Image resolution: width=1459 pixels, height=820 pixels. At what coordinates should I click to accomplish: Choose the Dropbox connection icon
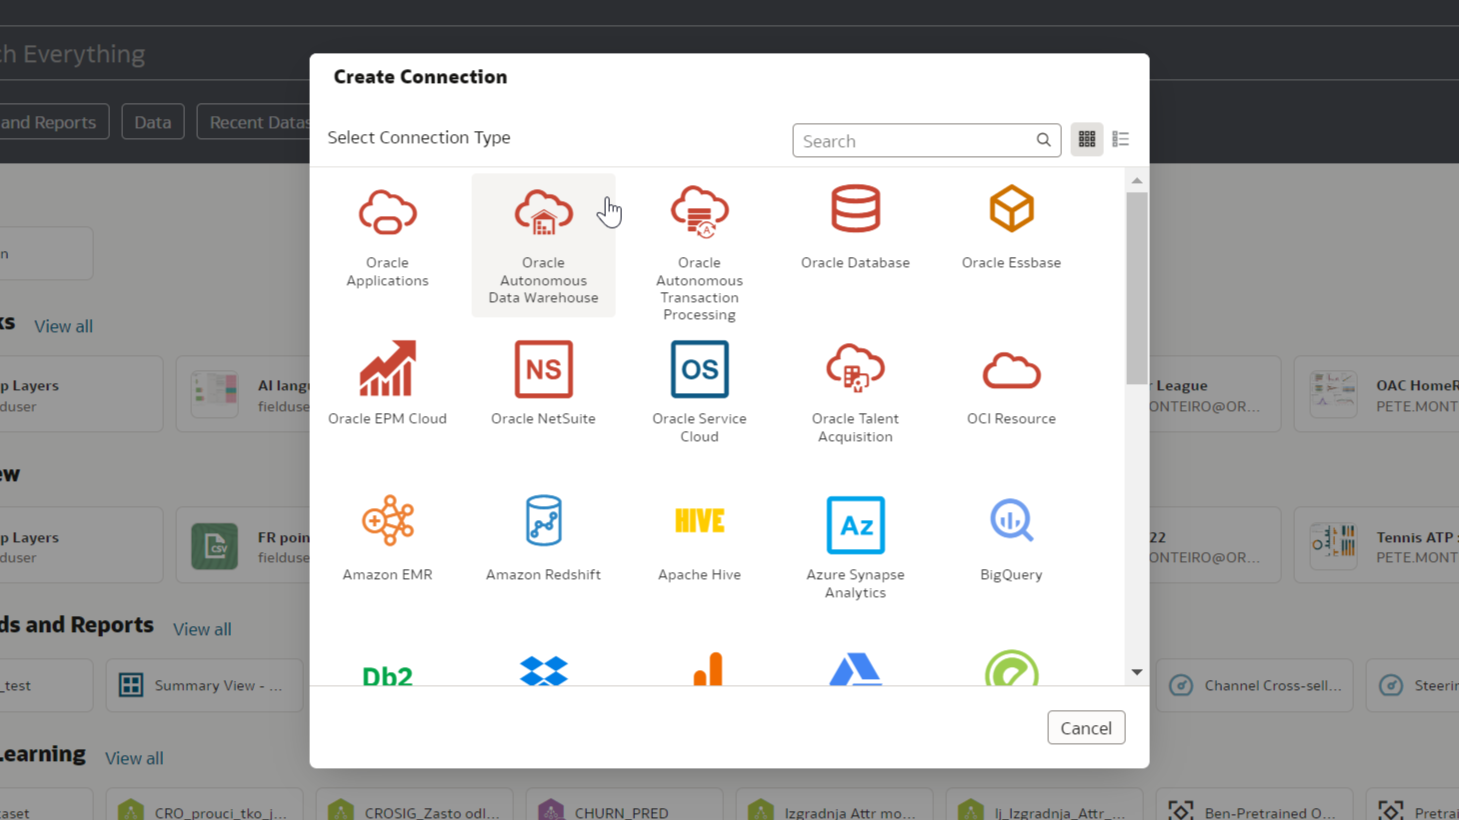click(543, 671)
